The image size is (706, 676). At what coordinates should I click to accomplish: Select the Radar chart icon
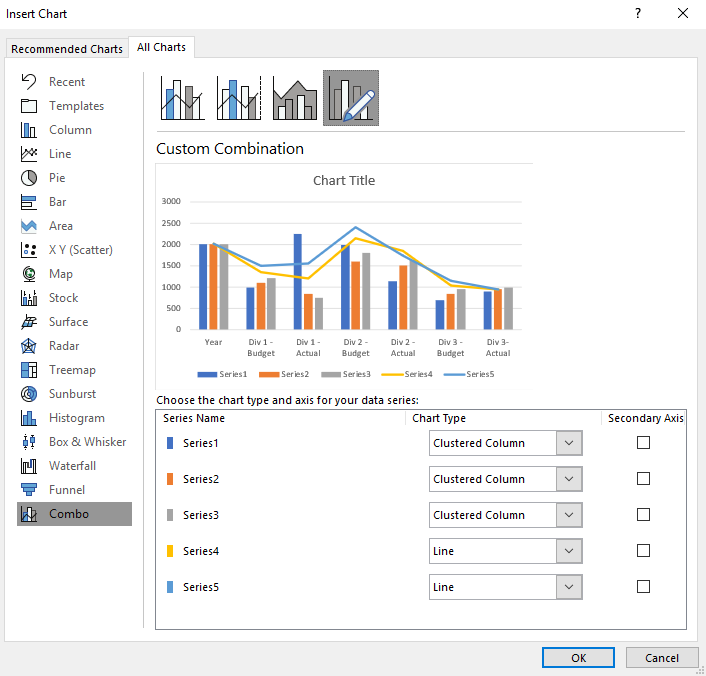point(29,346)
